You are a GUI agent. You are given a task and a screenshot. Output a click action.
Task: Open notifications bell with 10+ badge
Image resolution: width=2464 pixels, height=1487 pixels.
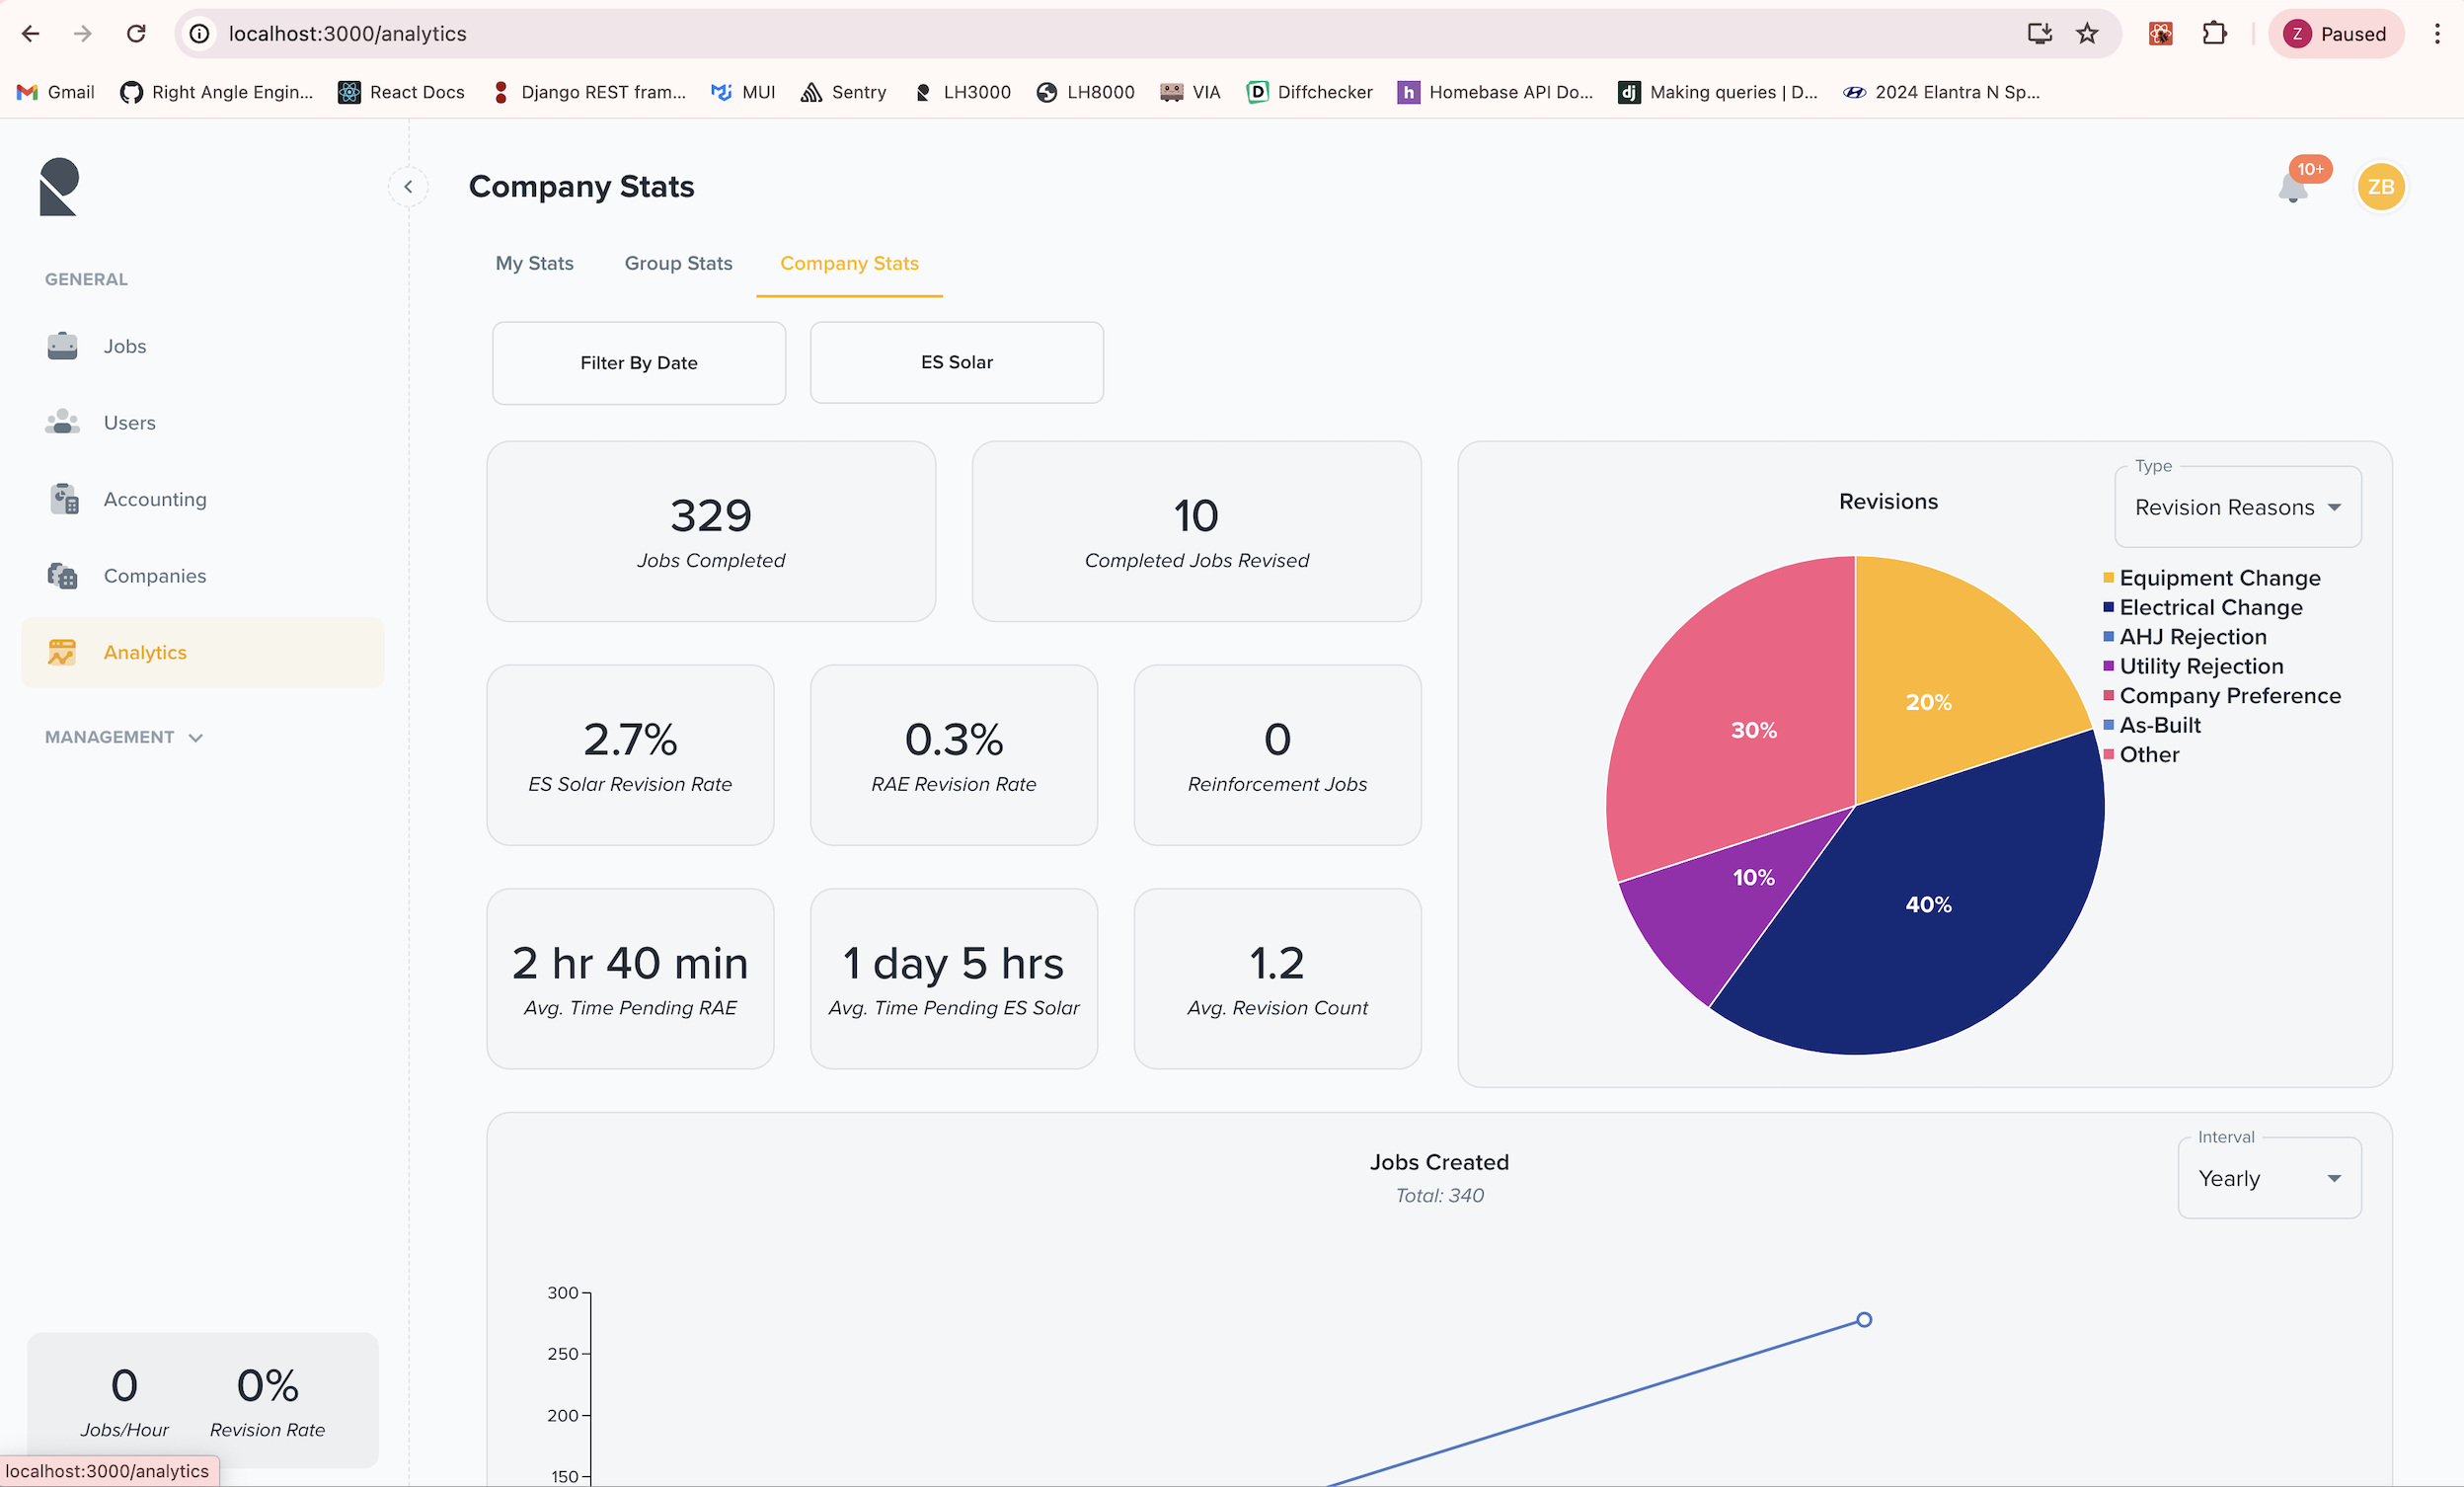[x=2293, y=188]
